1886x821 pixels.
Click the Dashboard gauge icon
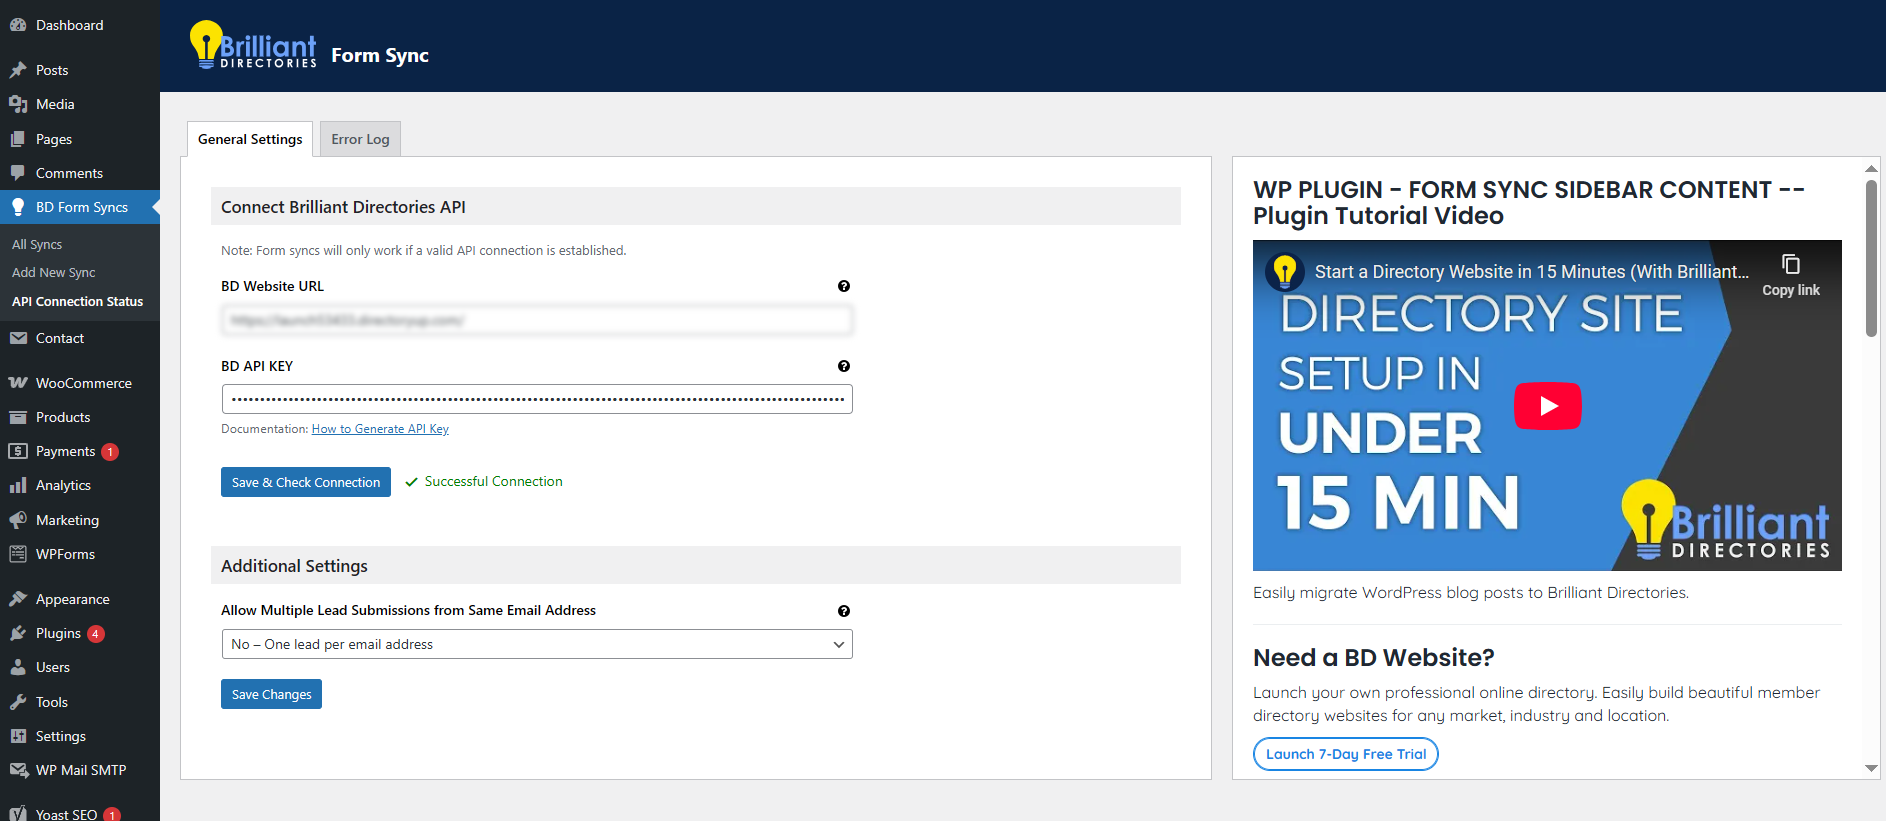pos(18,25)
